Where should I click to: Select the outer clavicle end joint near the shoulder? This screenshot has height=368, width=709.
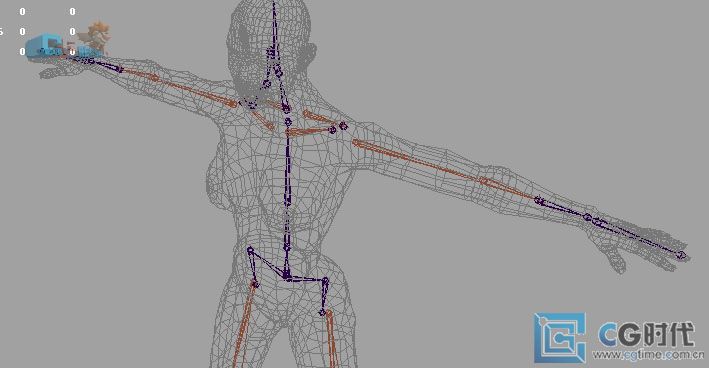[x=344, y=126]
